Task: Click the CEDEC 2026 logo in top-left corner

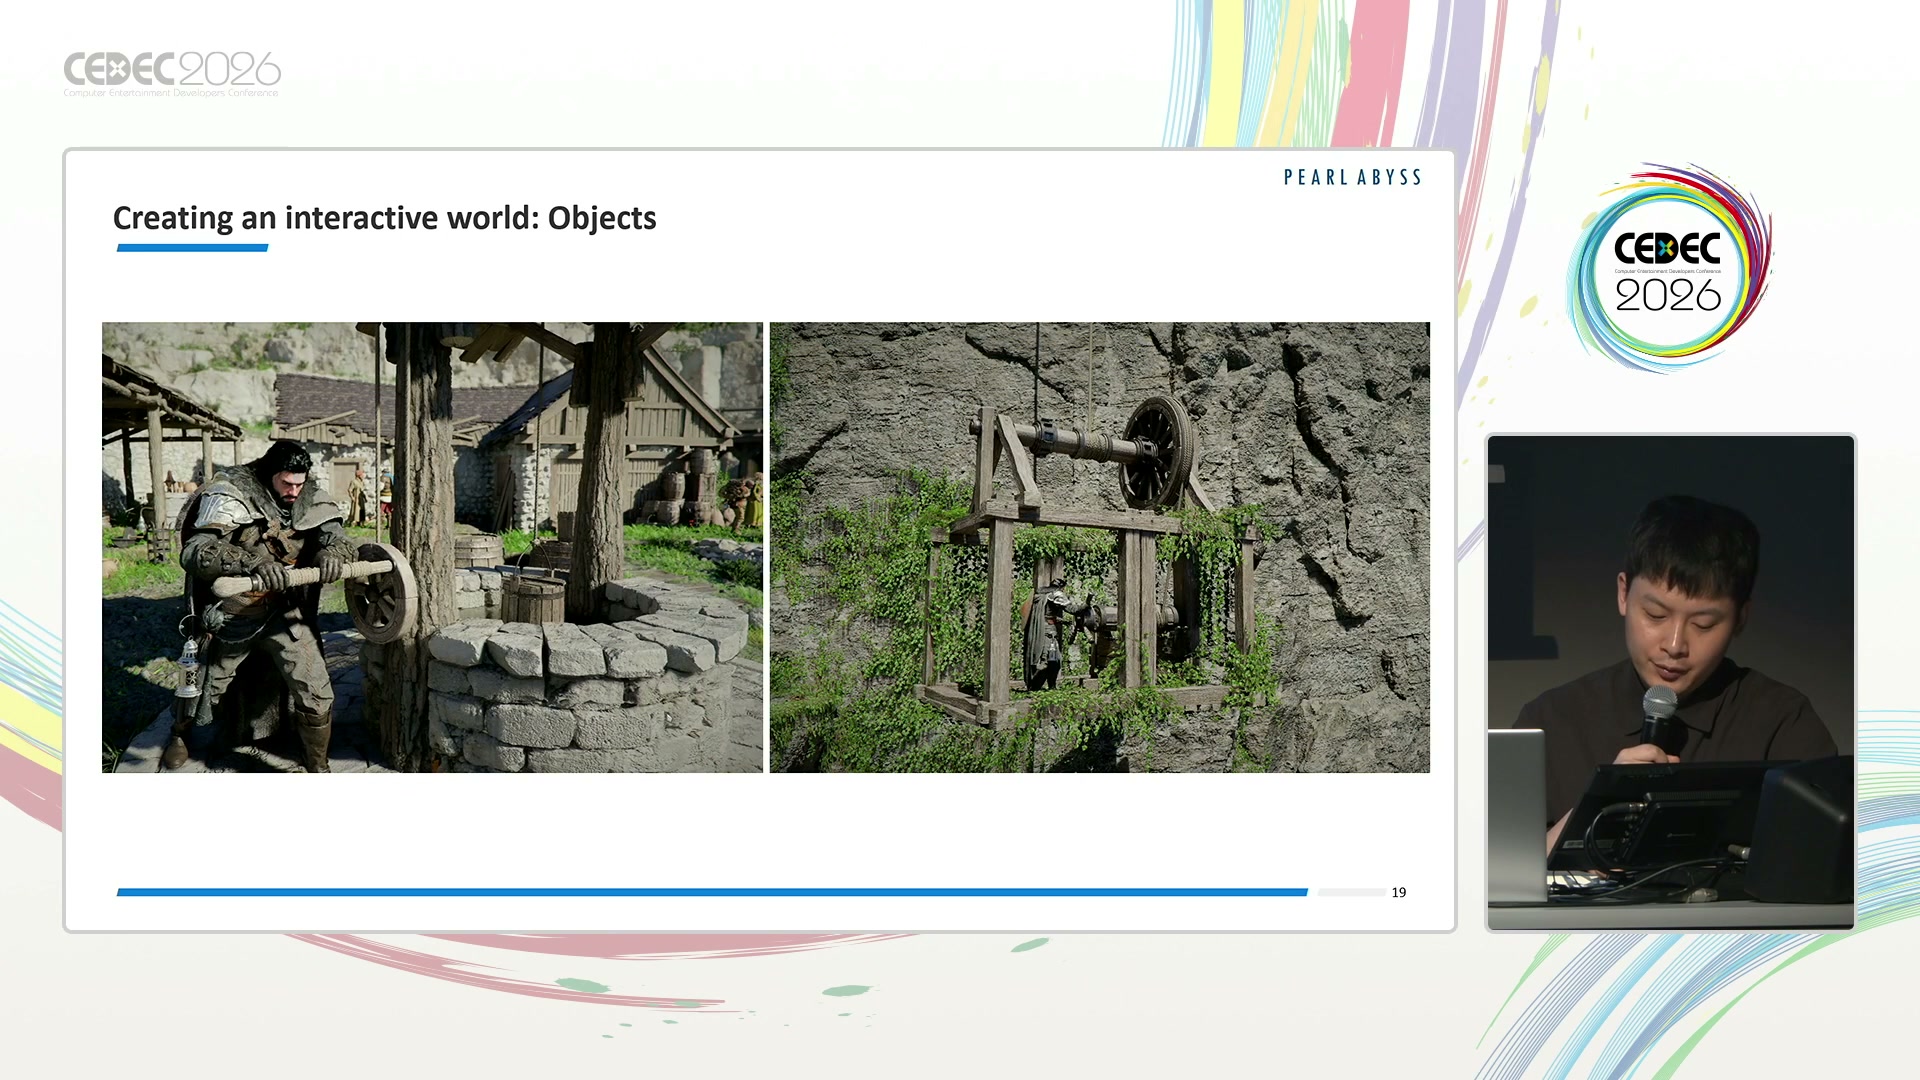Action: coord(172,74)
